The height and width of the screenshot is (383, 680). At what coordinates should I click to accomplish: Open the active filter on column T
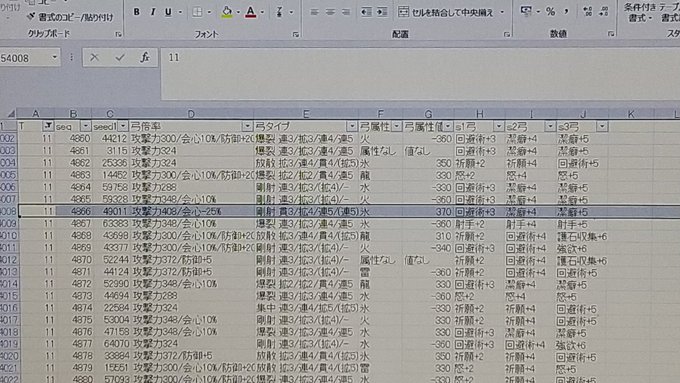coord(48,126)
